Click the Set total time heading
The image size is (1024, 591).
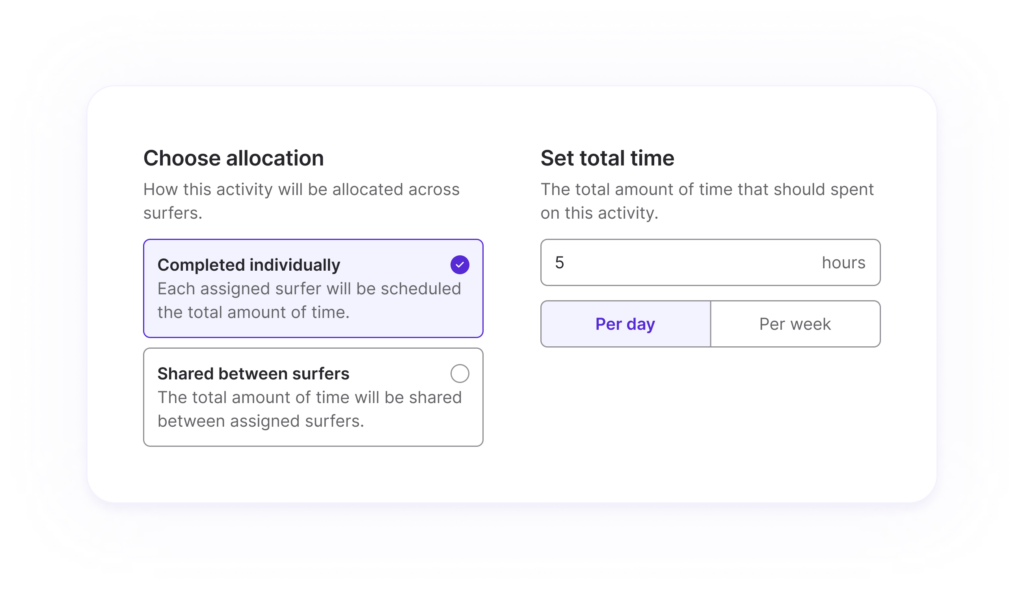tap(607, 158)
